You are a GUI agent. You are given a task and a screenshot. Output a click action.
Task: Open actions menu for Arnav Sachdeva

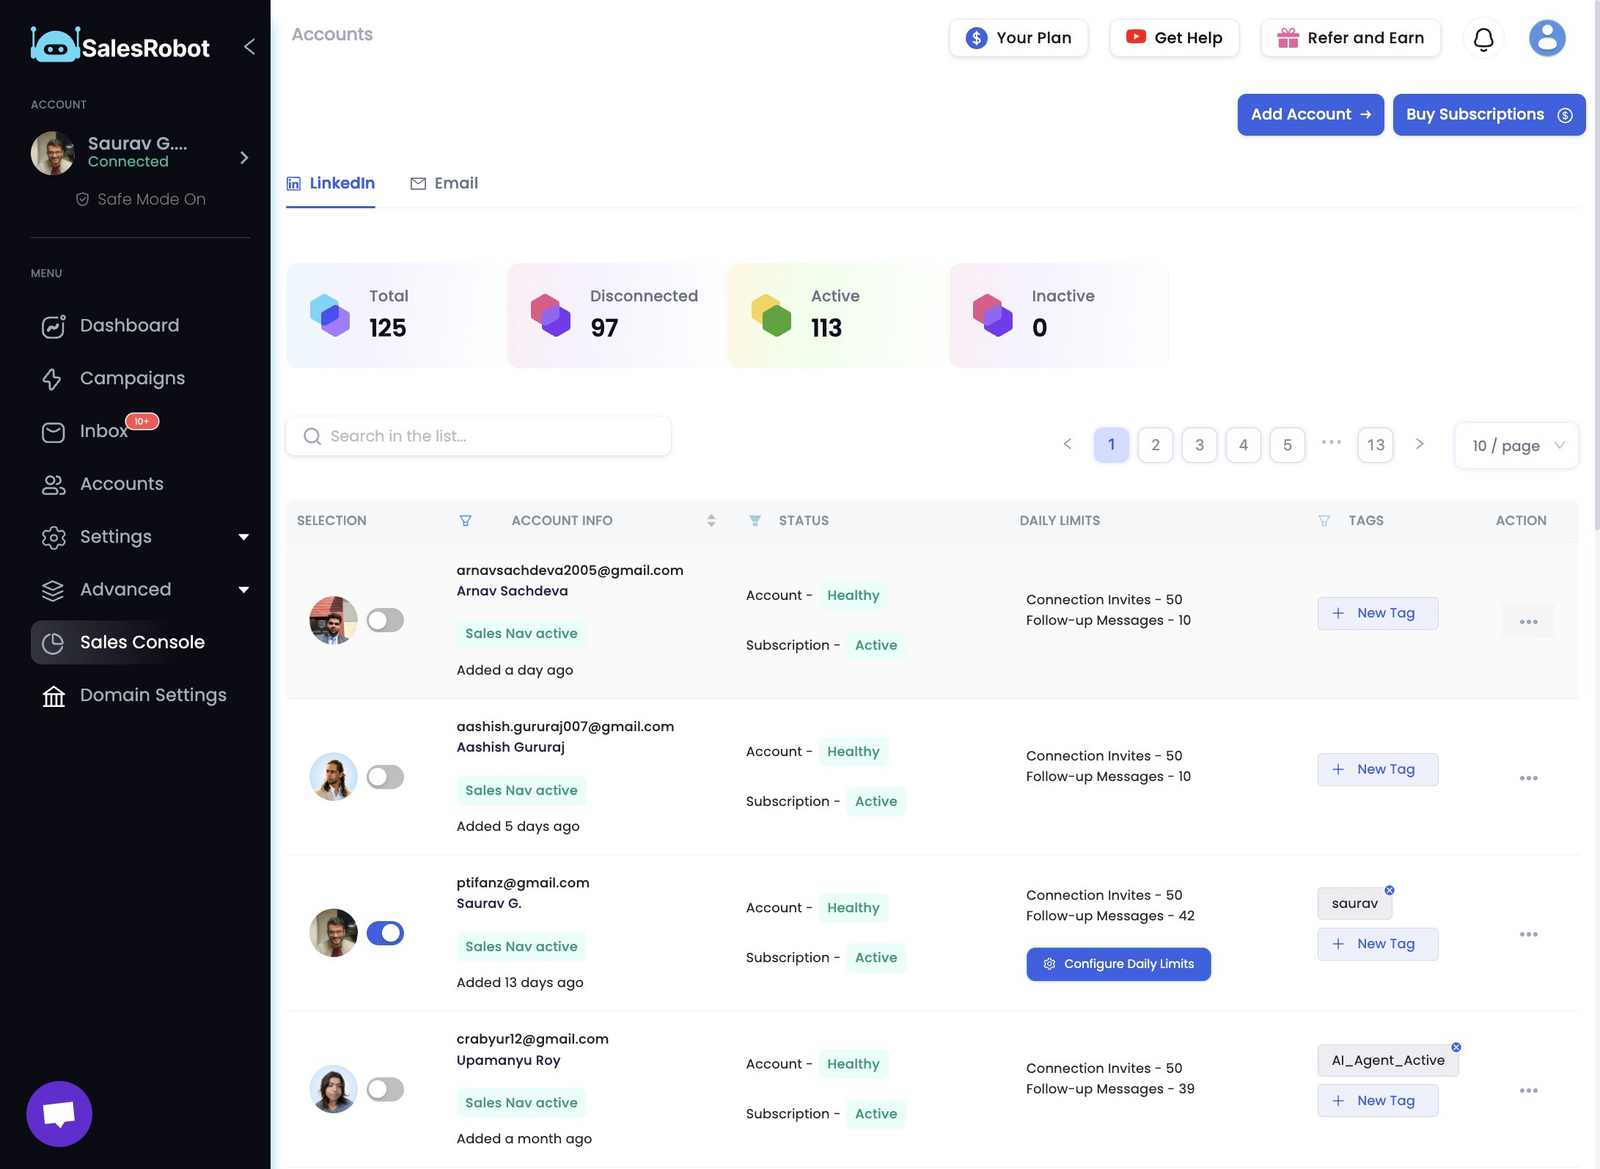1528,621
